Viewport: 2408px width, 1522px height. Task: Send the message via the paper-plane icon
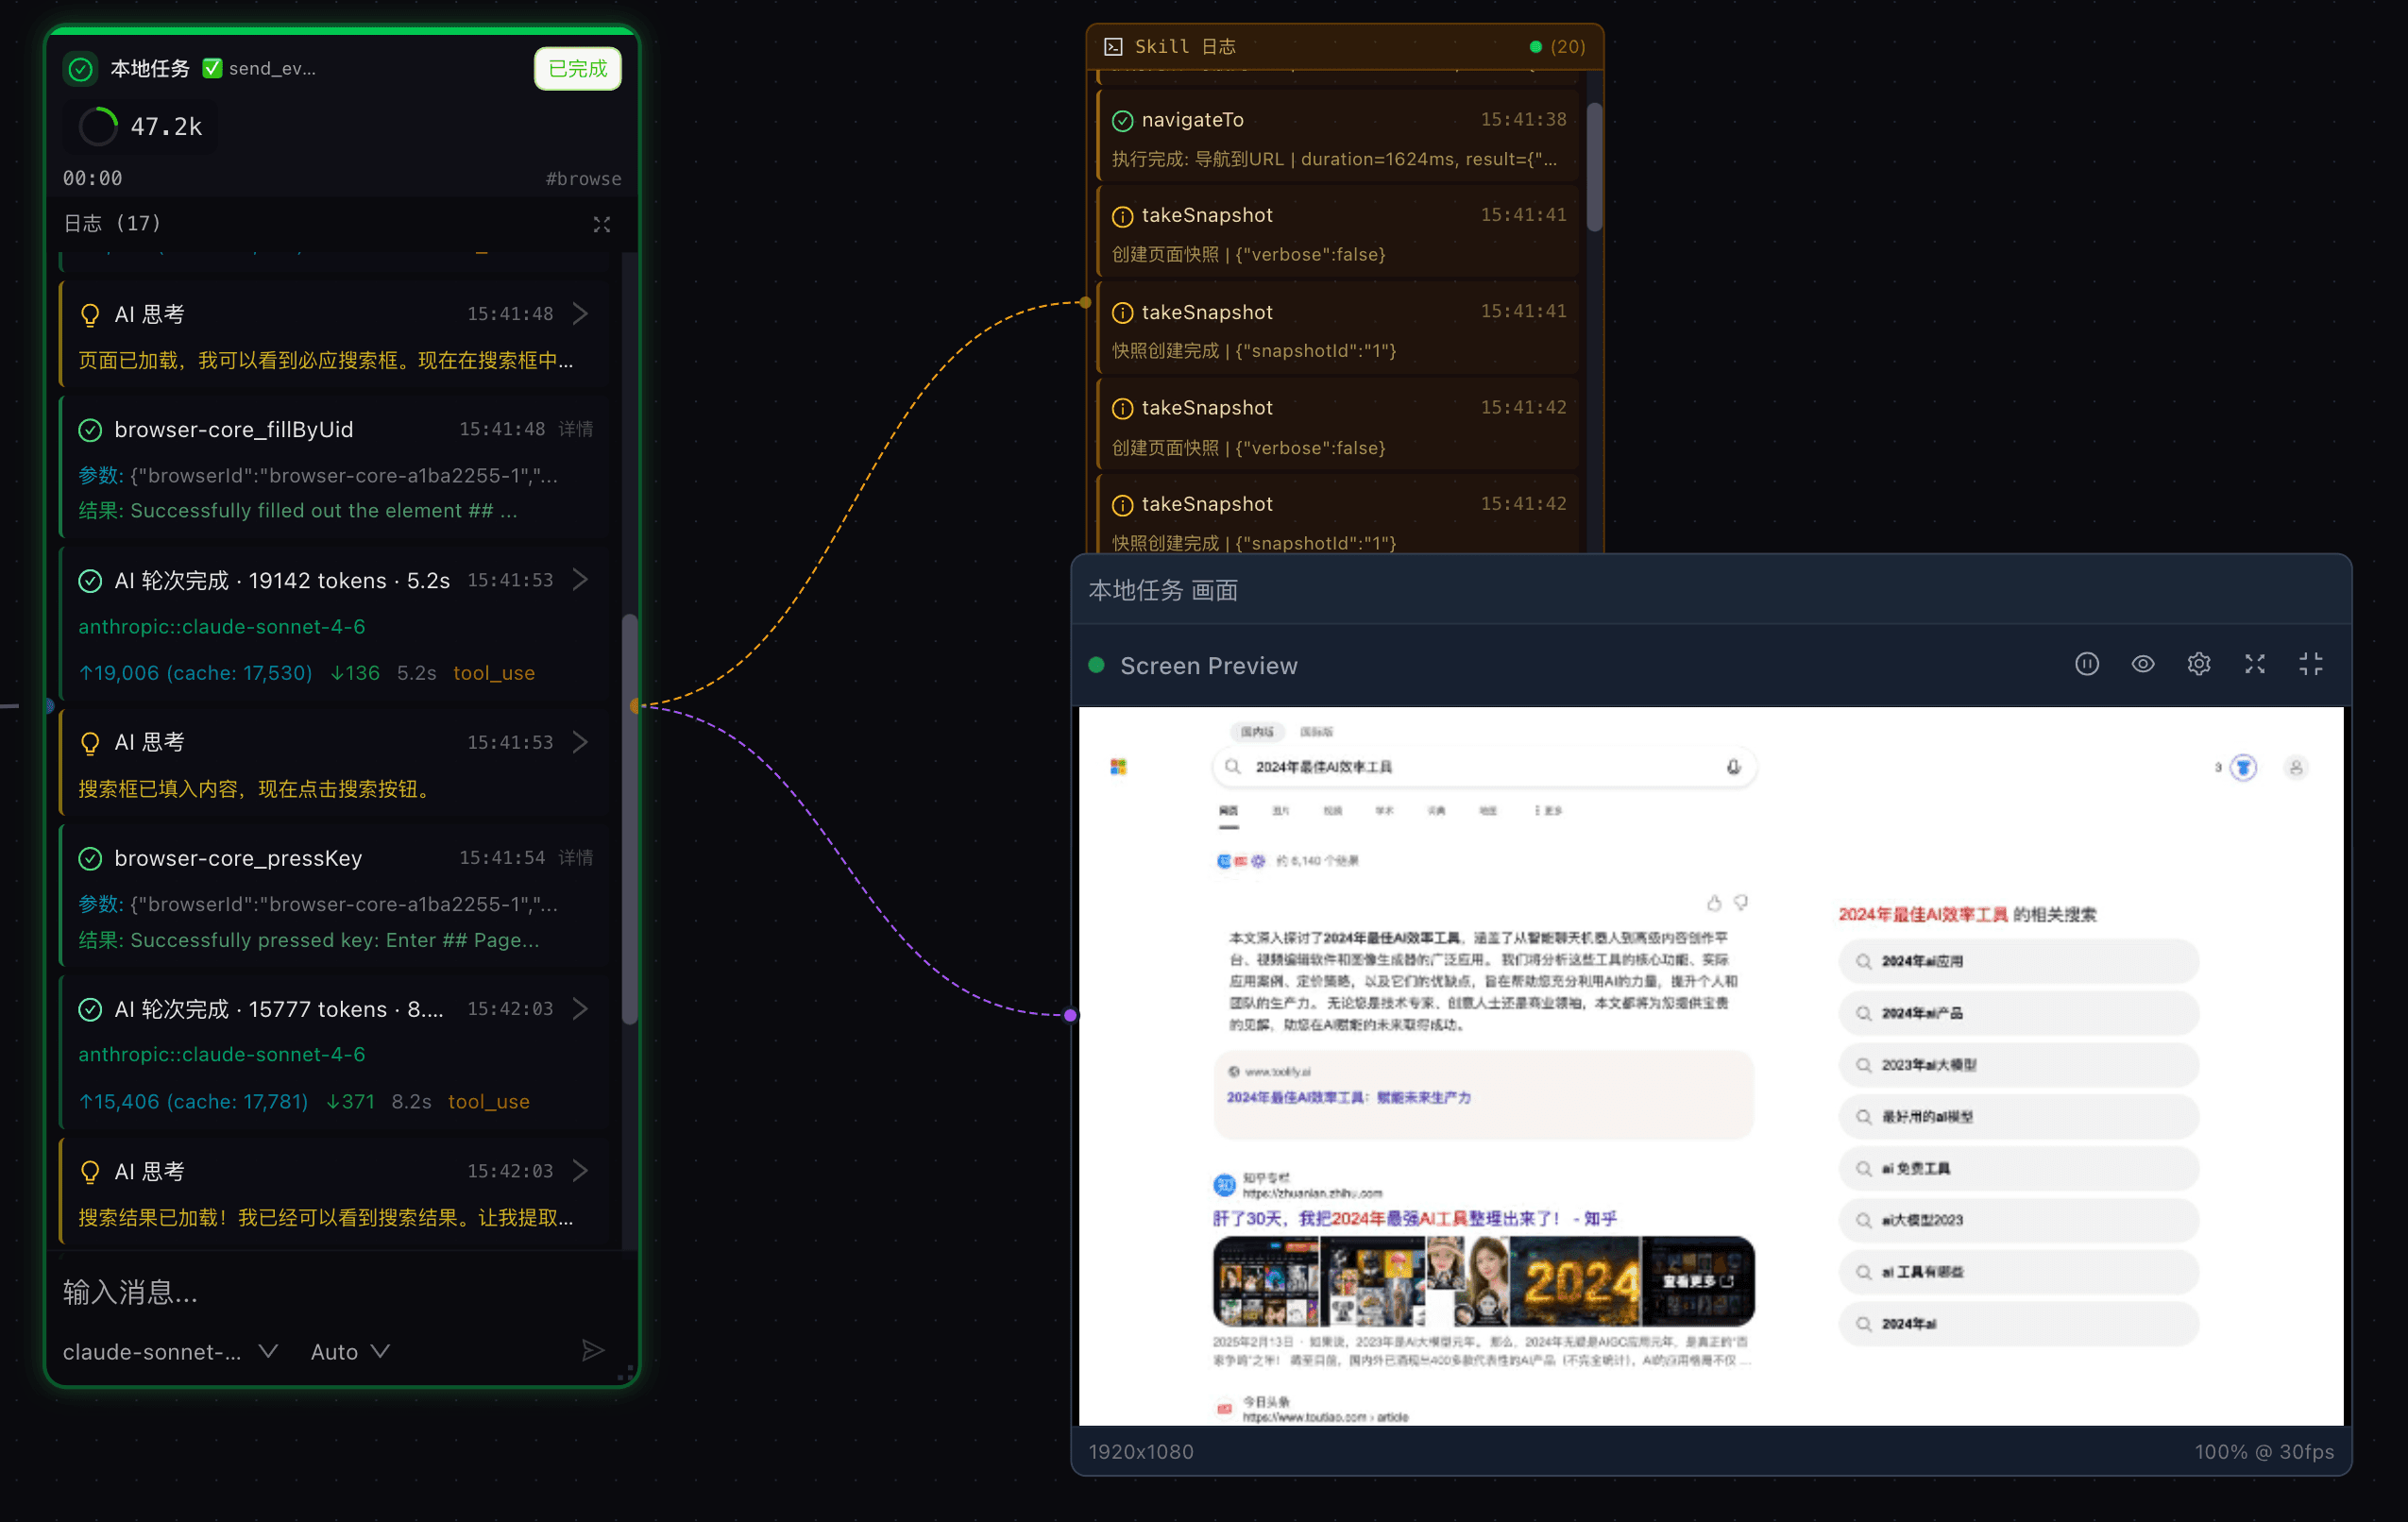click(x=594, y=1350)
